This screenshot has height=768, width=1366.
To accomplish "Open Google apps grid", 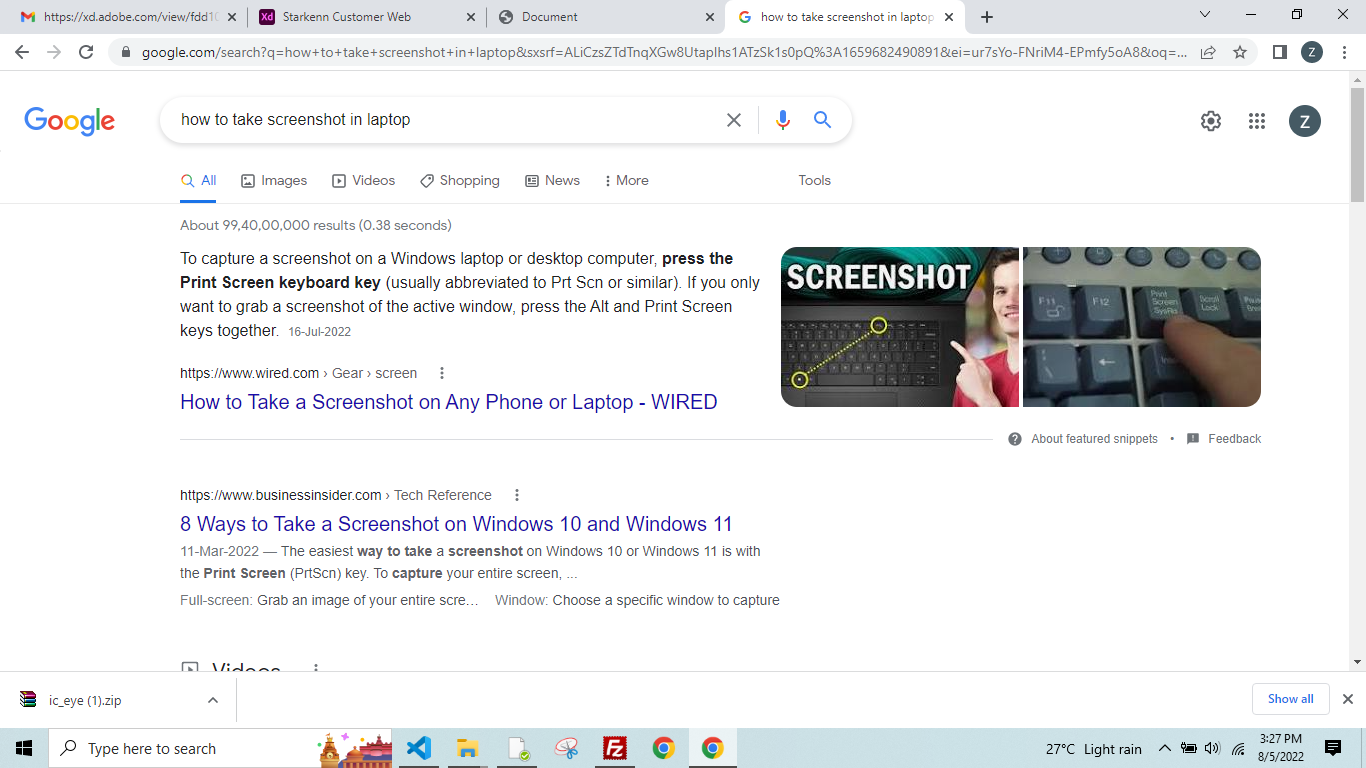I will point(1257,121).
